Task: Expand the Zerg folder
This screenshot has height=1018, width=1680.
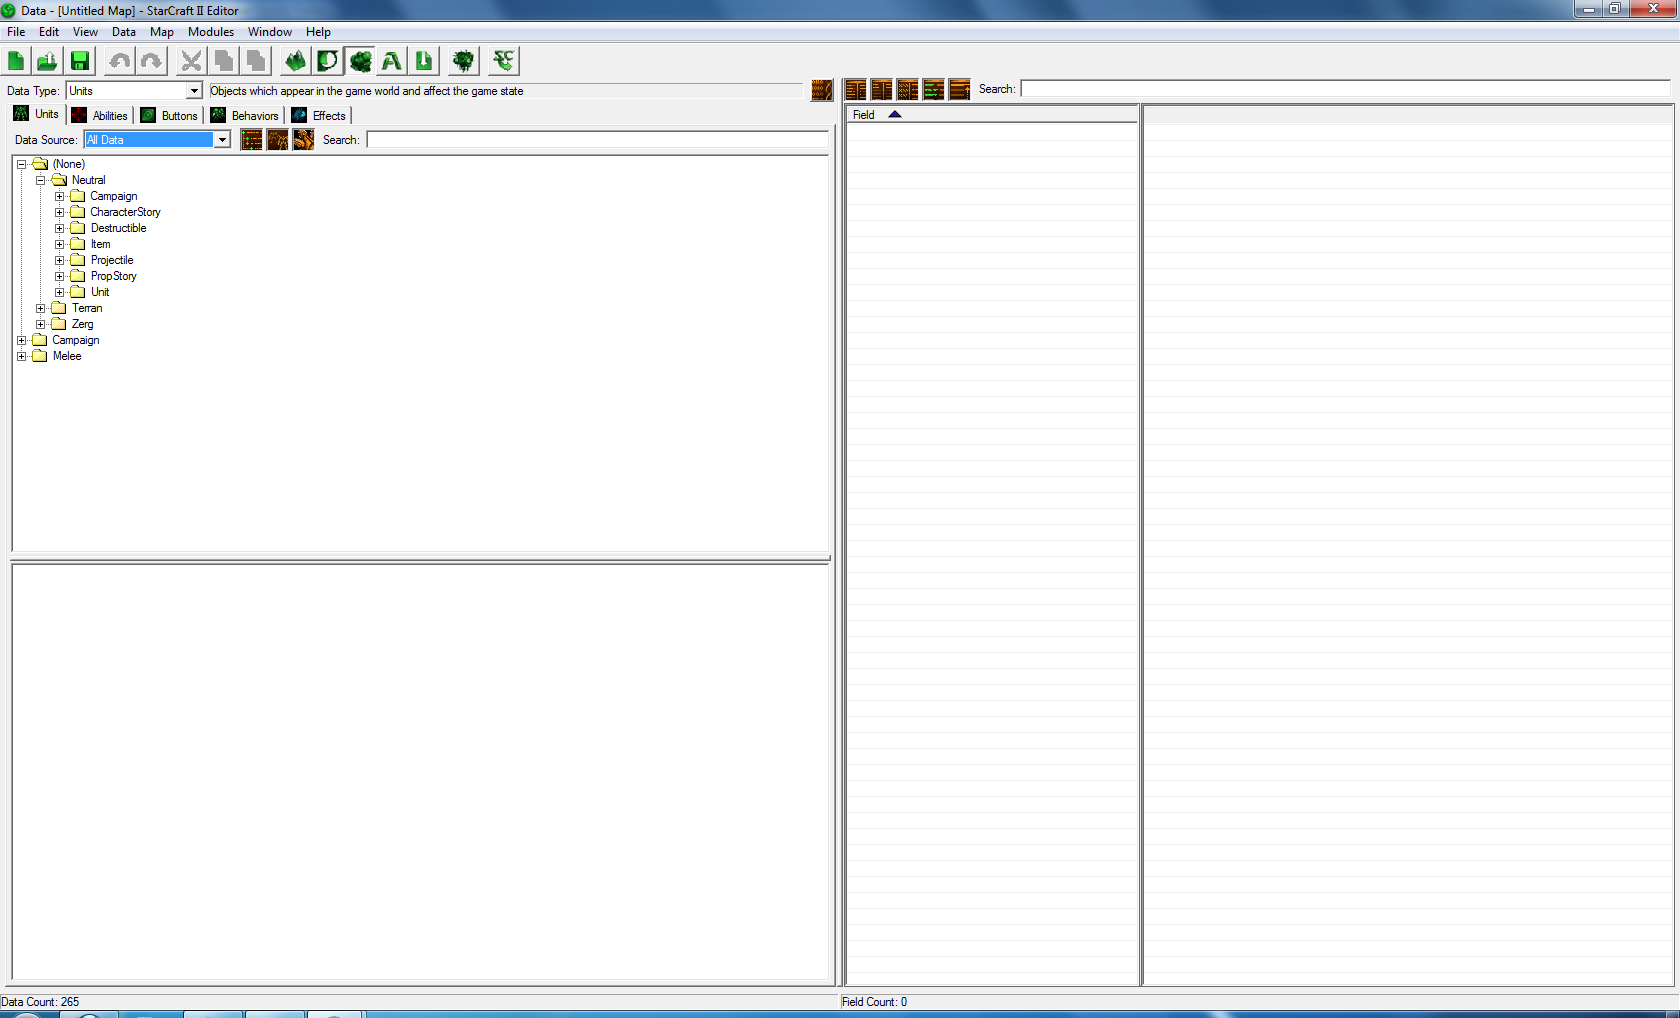Action: [40, 324]
